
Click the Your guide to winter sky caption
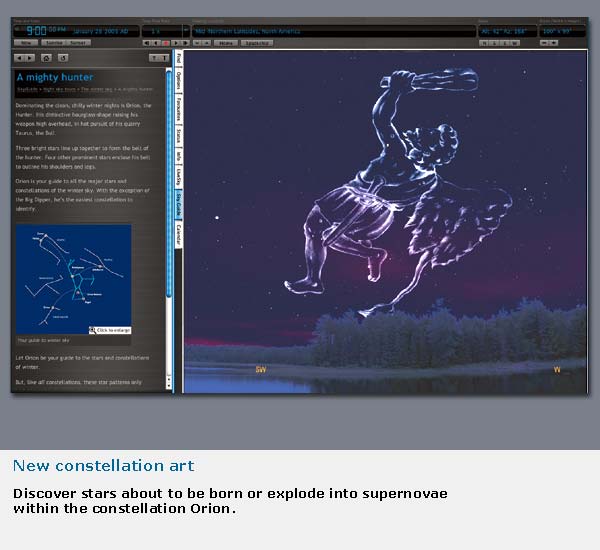point(43,340)
